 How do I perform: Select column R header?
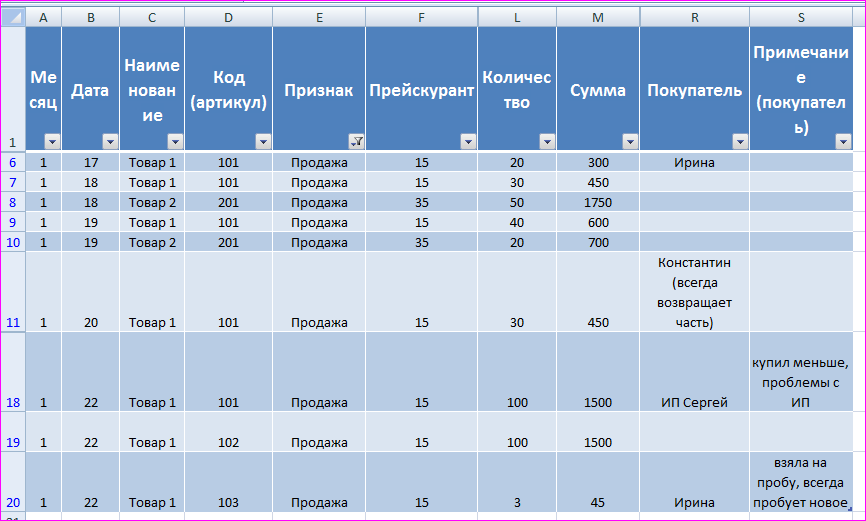(695, 18)
